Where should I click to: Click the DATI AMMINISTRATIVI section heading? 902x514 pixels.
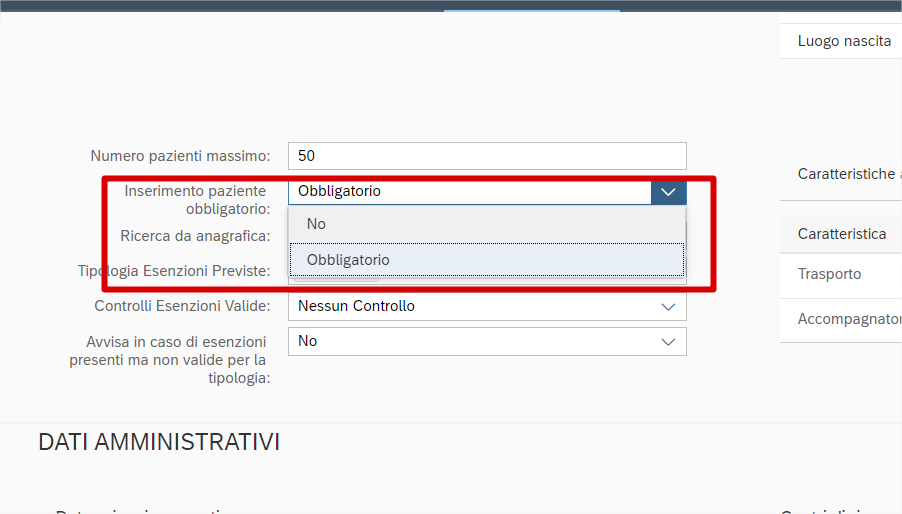pos(159,442)
